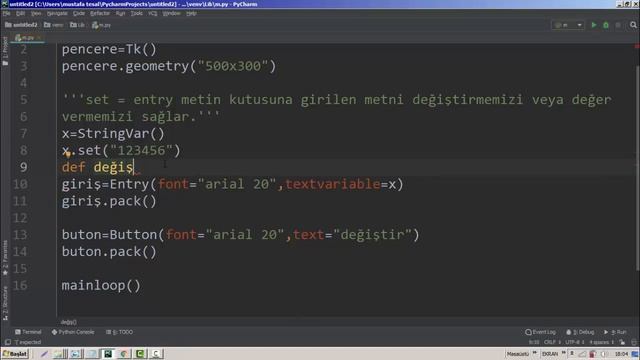Click the intention bulb on line 8
This screenshot has height=360, width=640.
pyautogui.click(x=68, y=154)
